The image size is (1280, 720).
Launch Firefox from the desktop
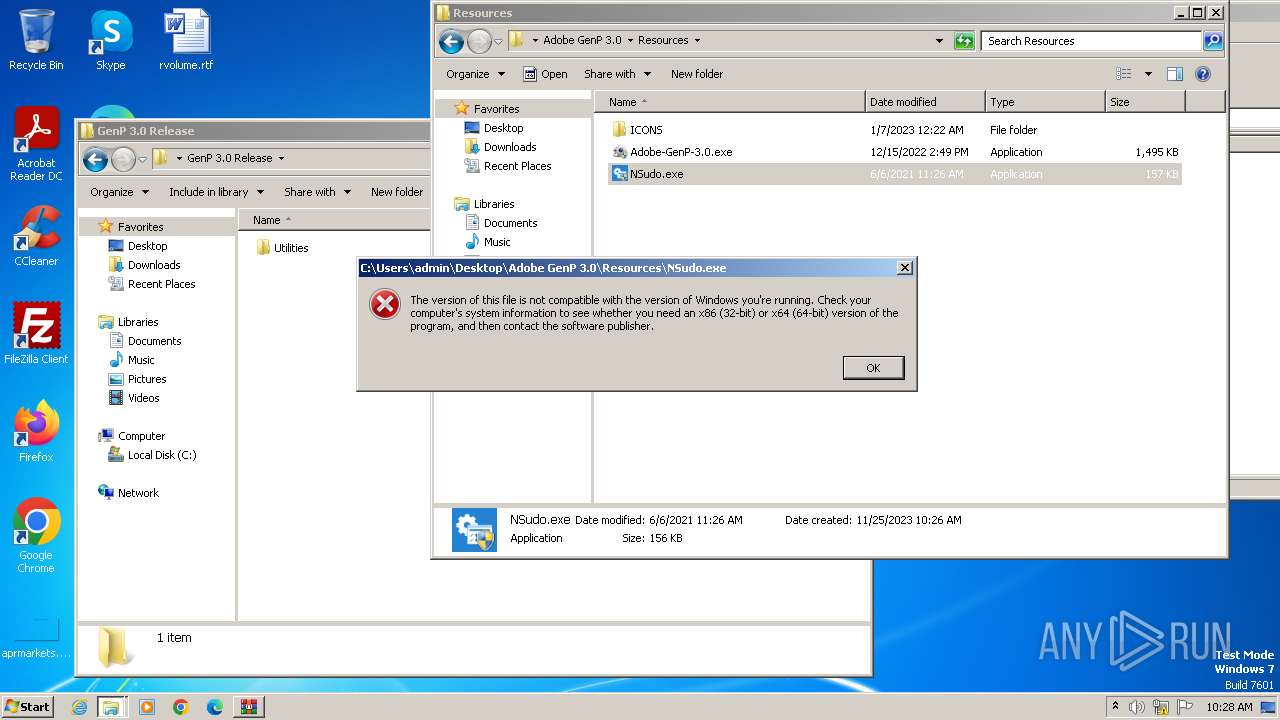pos(36,432)
